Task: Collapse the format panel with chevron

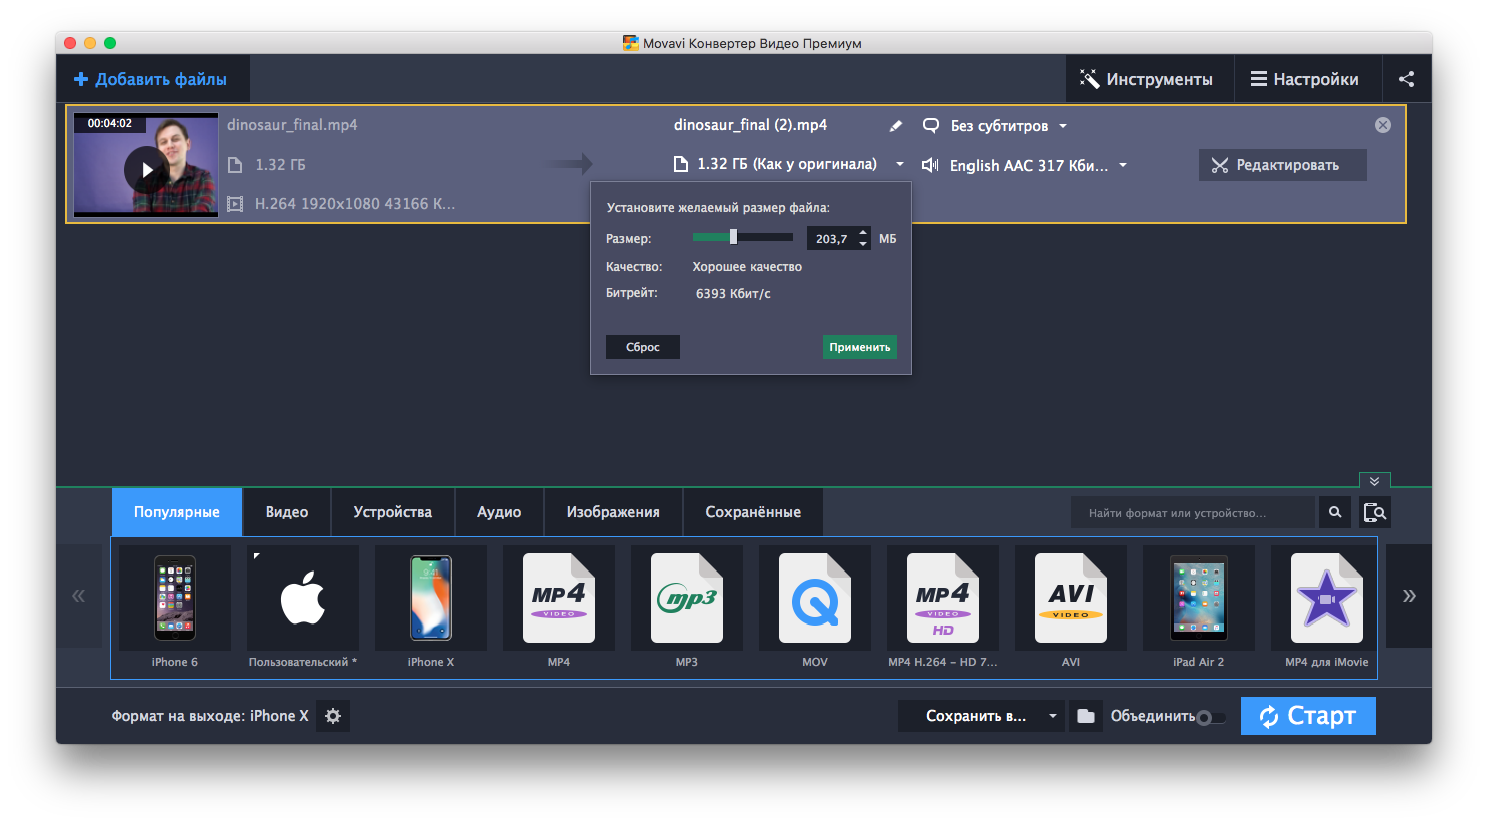Action: (x=1375, y=481)
